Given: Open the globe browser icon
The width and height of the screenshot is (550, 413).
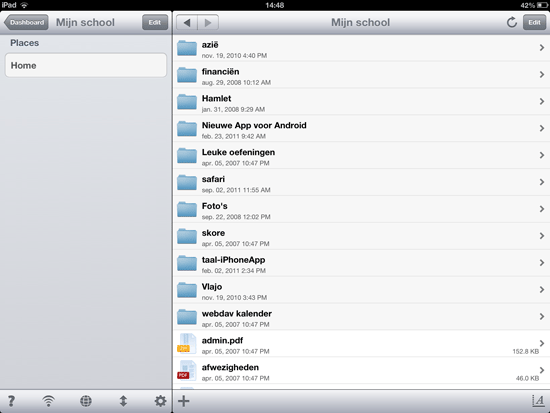Looking at the screenshot, I should pyautogui.click(x=86, y=401).
